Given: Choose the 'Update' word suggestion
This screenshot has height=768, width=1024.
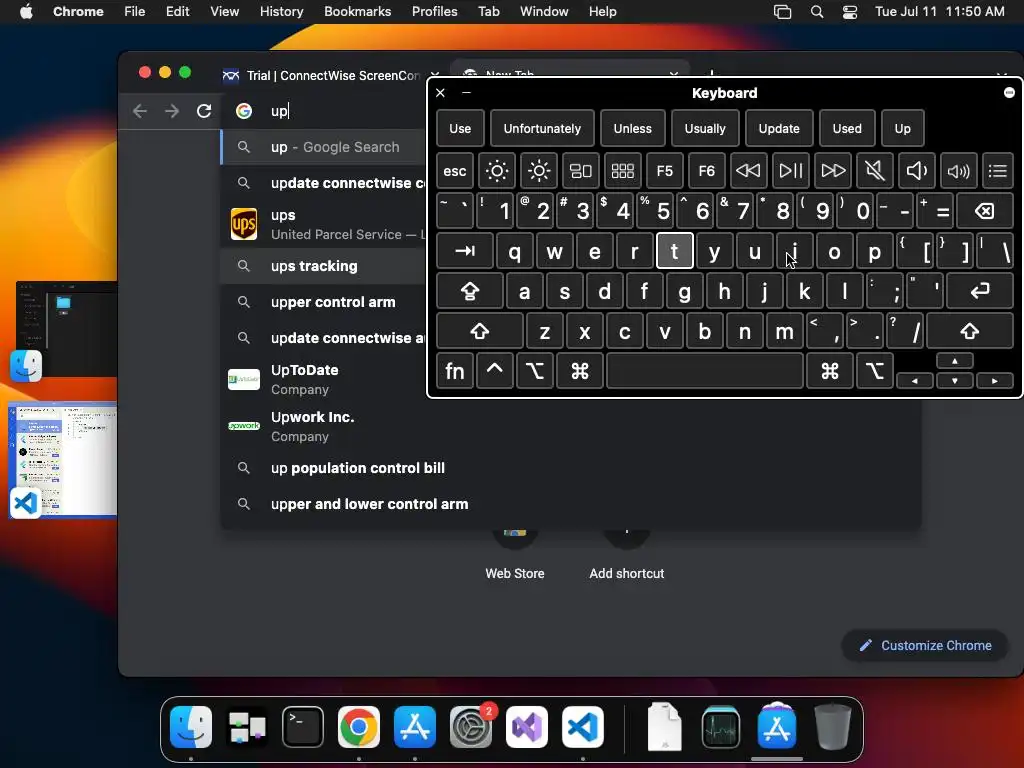Looking at the screenshot, I should click(x=778, y=129).
